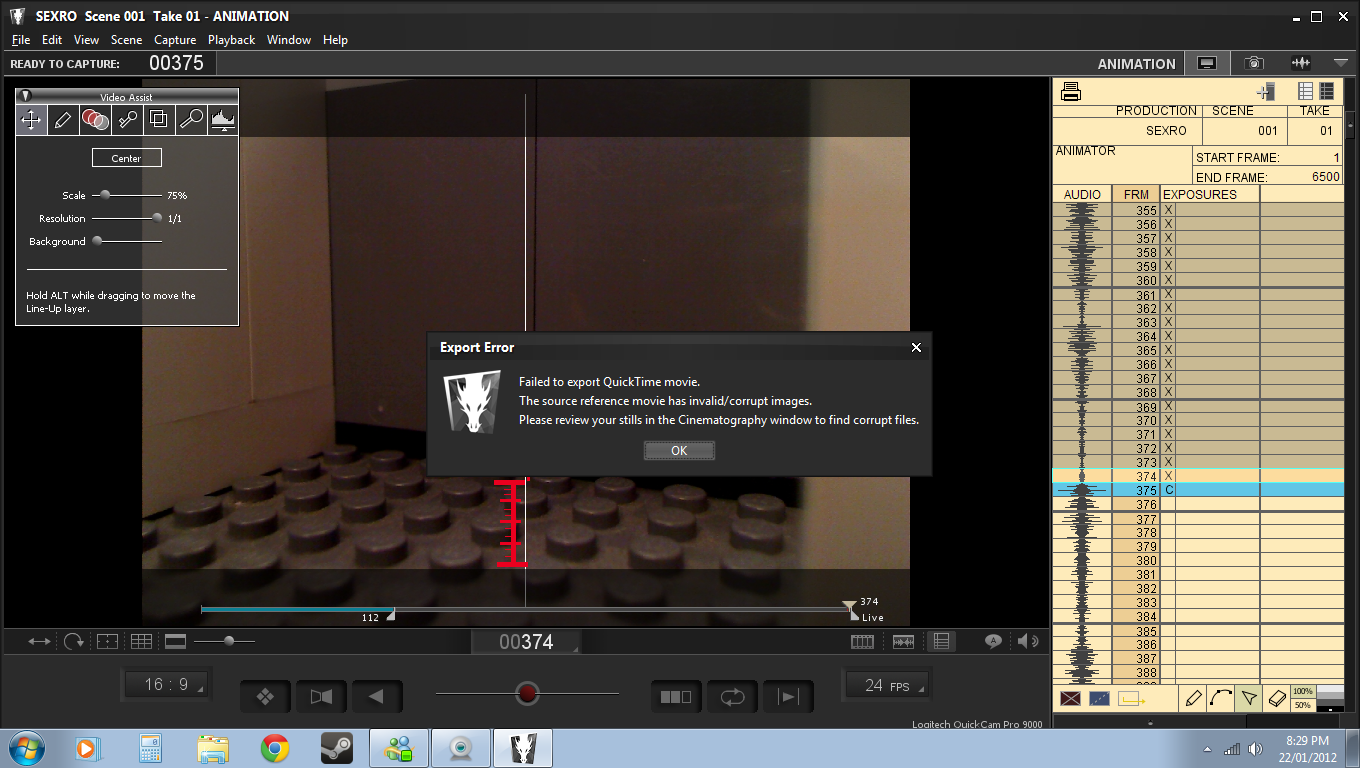1360x768 pixels.
Task: Choose the overlapping circles onion-skin tool
Action: tap(95, 120)
